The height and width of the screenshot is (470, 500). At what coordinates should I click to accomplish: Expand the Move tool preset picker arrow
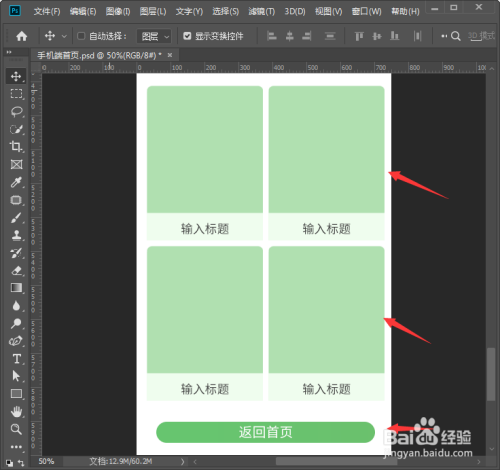click(64, 36)
